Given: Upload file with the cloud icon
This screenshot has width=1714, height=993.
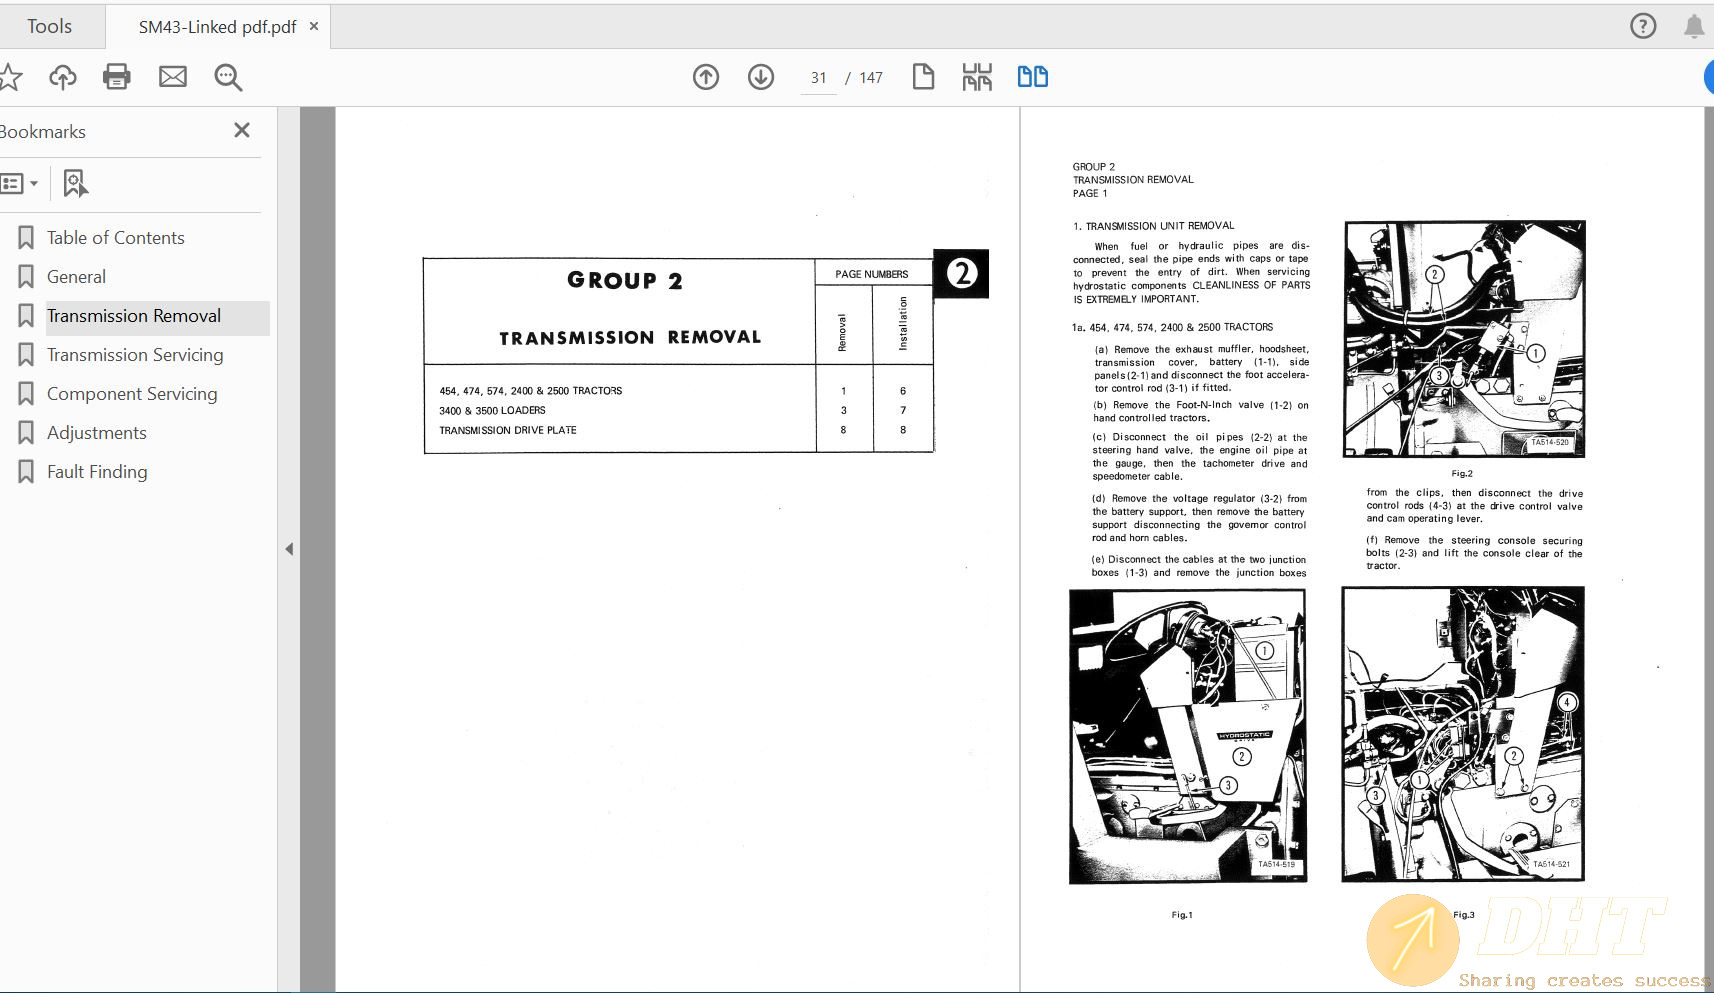Looking at the screenshot, I should (62, 77).
